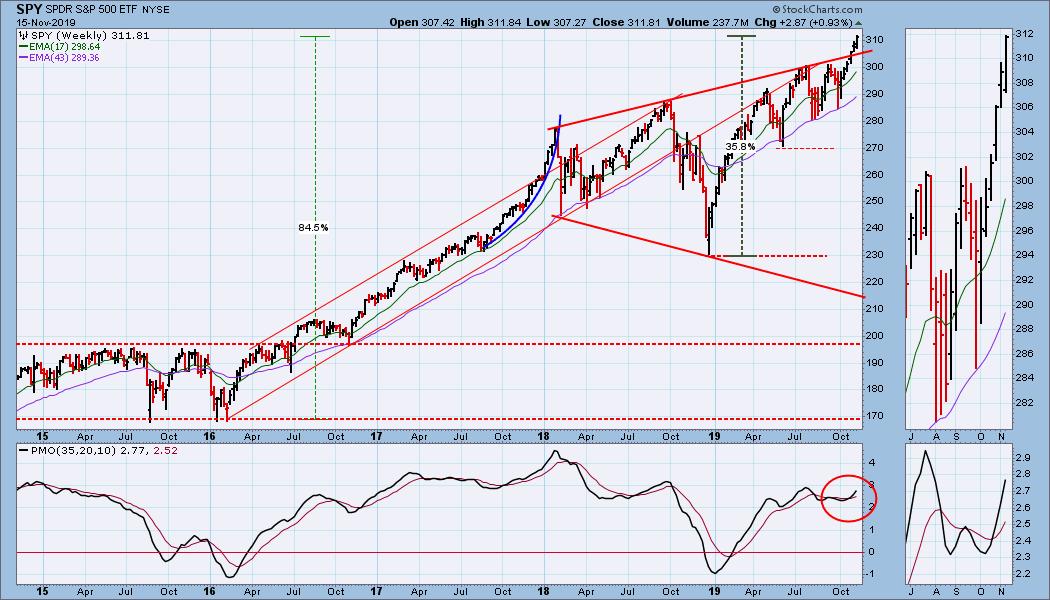
Task: Select the date 15-Nov-2019 label
Action: (44, 22)
